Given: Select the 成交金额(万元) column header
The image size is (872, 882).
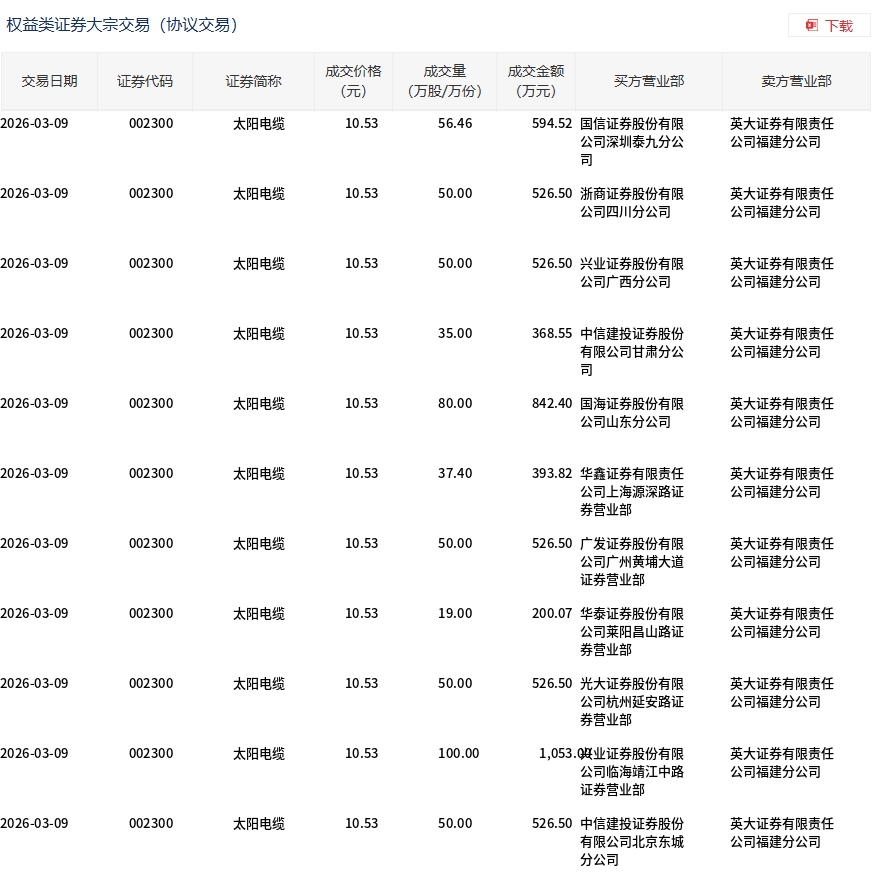Looking at the screenshot, I should point(536,82).
